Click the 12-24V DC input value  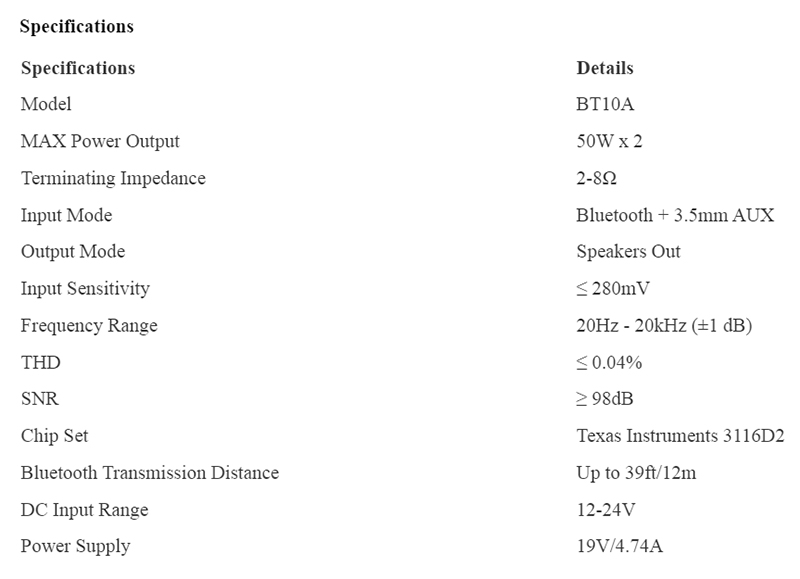click(606, 509)
